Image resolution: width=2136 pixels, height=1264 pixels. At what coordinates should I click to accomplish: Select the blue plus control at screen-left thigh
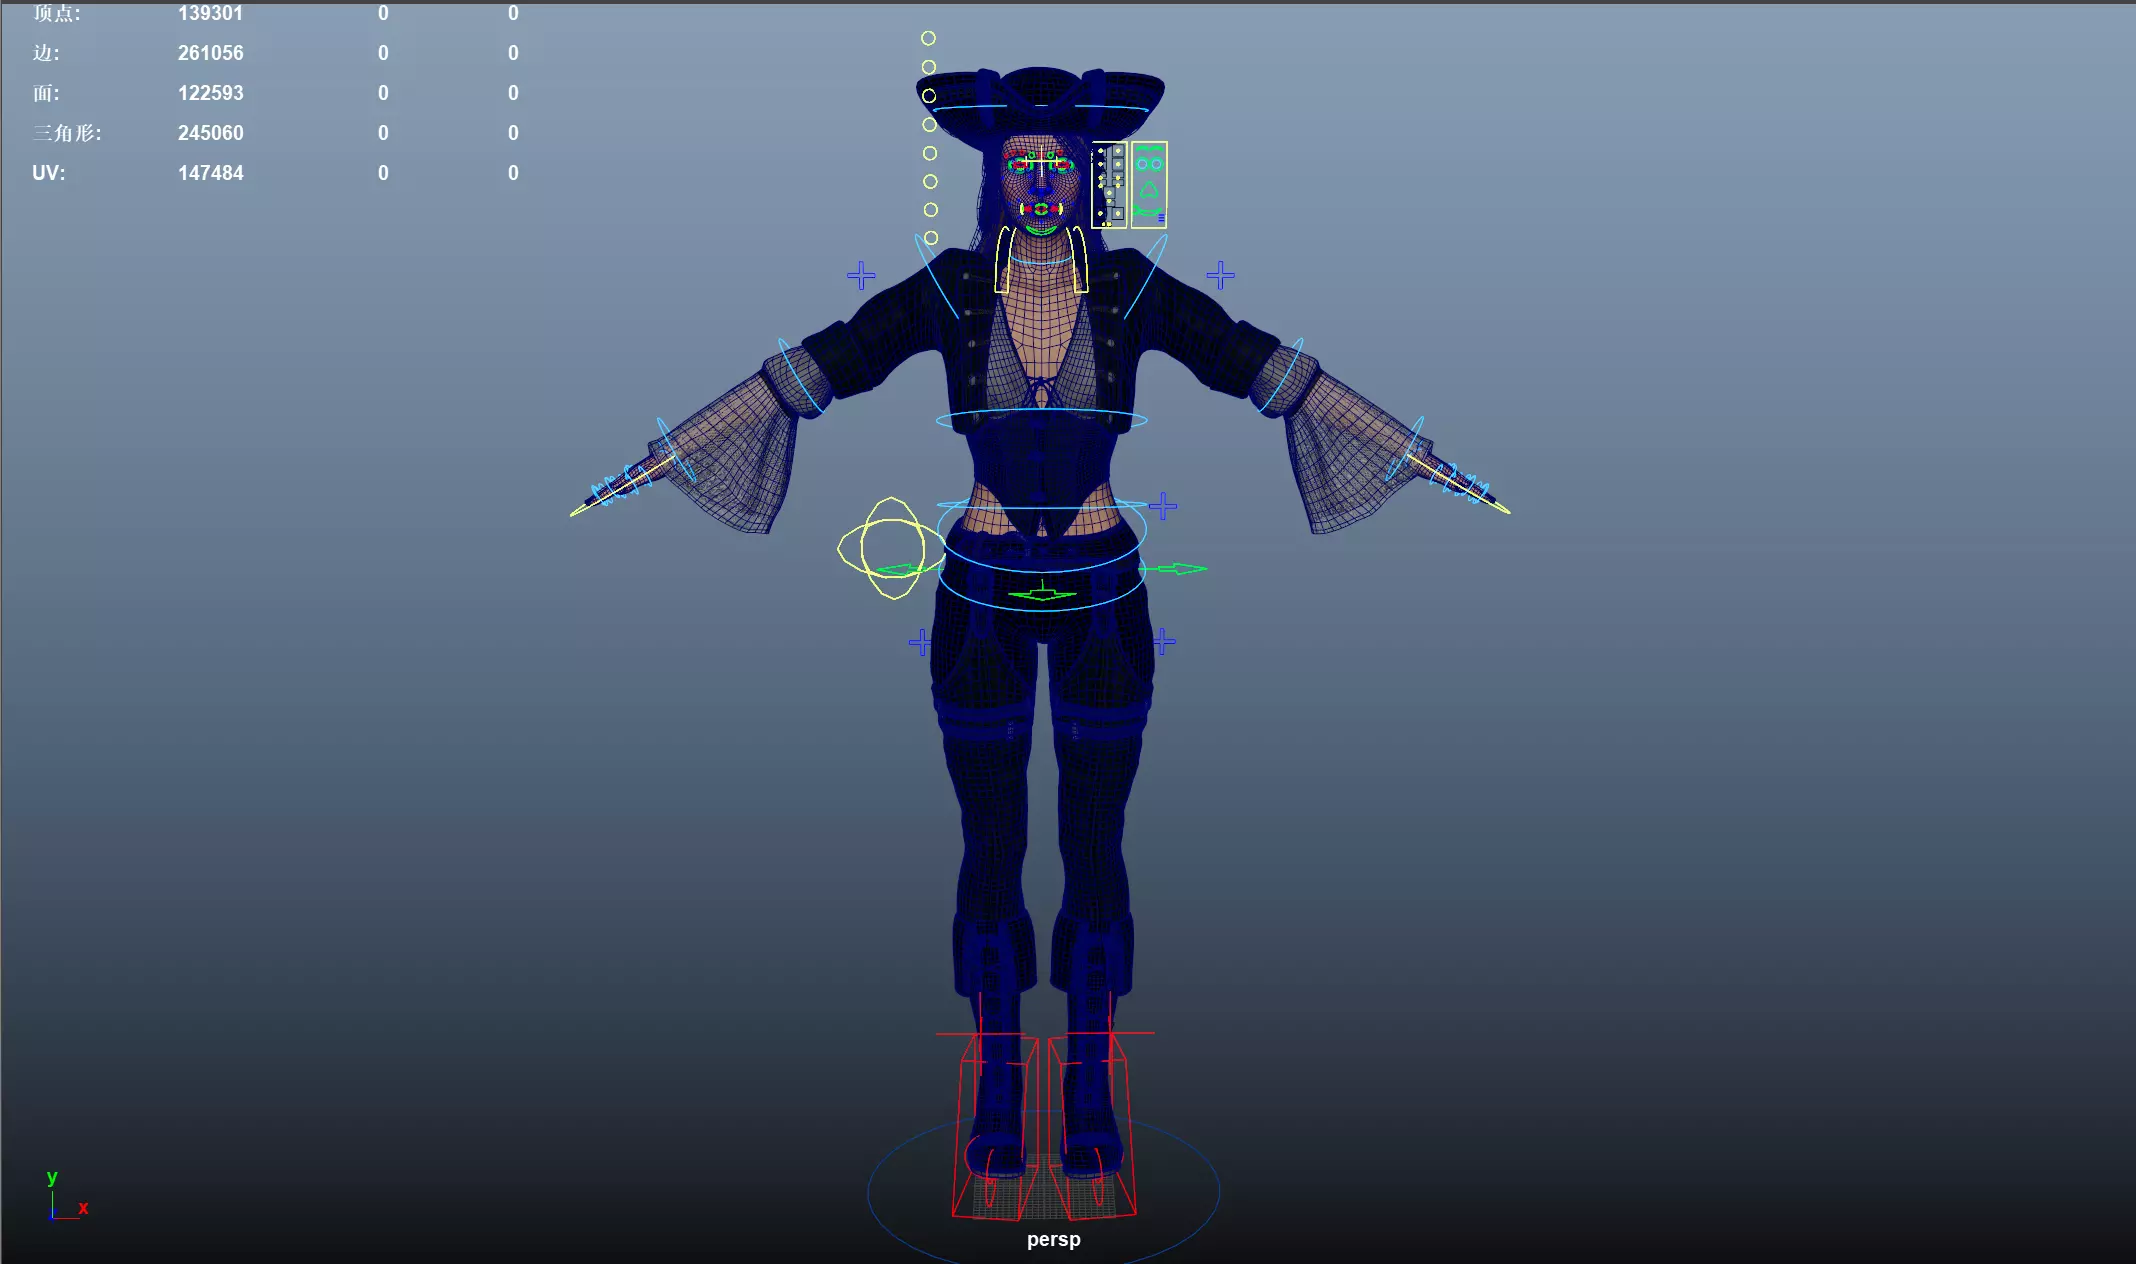[921, 642]
